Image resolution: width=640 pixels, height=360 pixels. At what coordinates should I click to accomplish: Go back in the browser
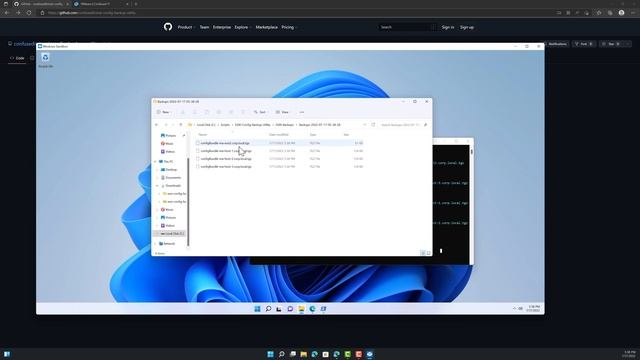(7, 13)
